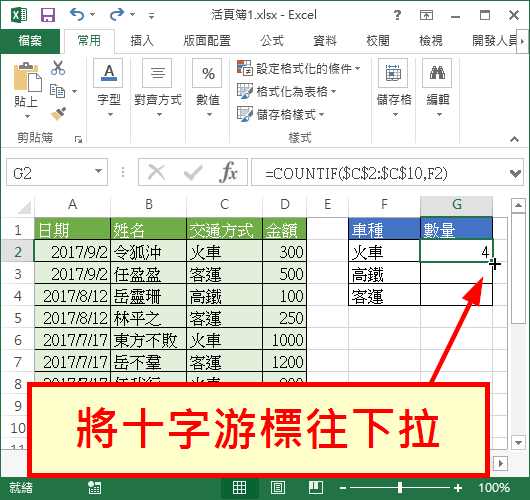Viewport: 530px width, 500px height.
Task: Click the Ribbon Display Options icon
Action: pyautogui.click(x=426, y=15)
